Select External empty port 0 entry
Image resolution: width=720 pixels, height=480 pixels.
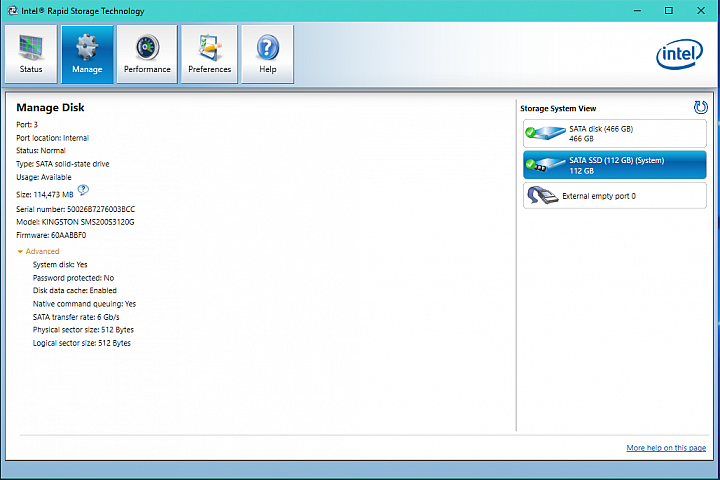tap(614, 196)
